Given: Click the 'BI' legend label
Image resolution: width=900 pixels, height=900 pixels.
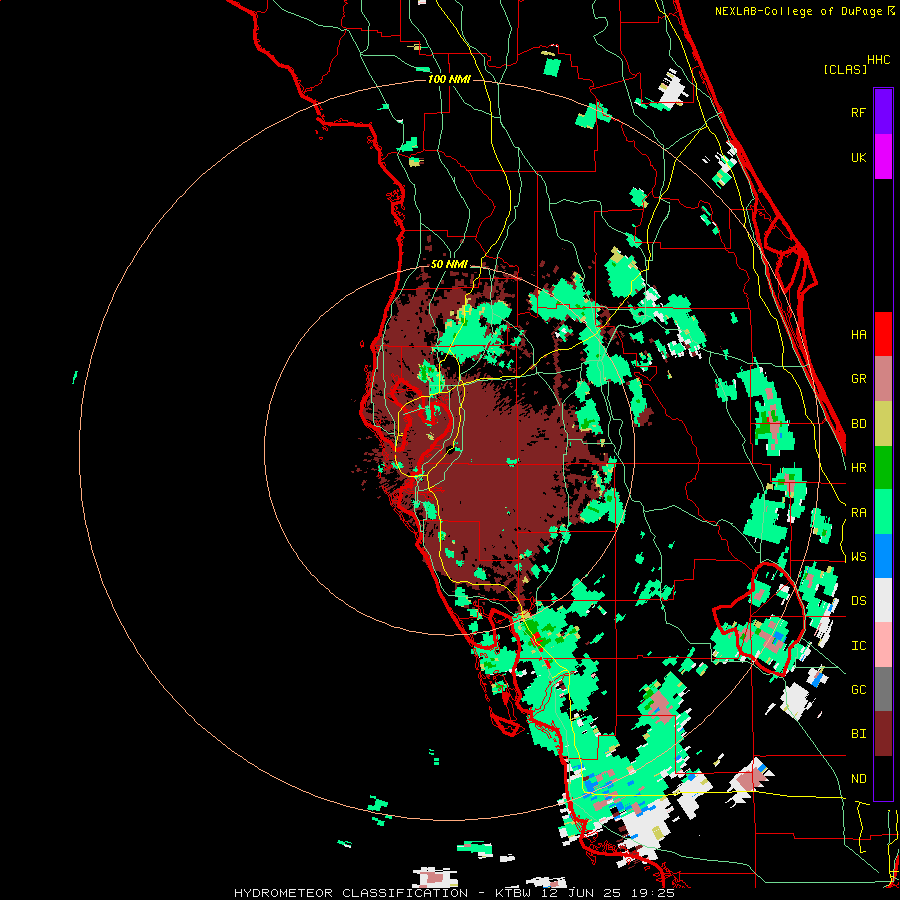Looking at the screenshot, I should [858, 734].
